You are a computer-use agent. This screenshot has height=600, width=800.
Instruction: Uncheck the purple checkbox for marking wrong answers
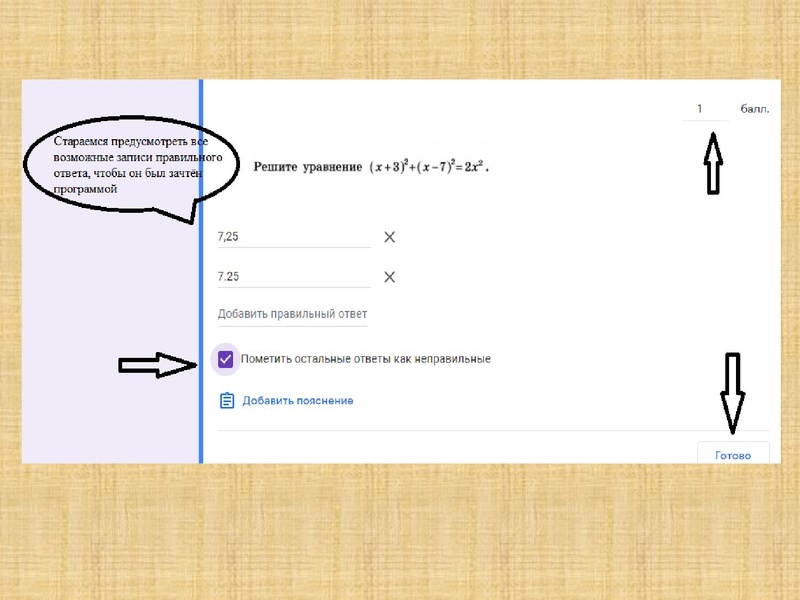click(226, 359)
